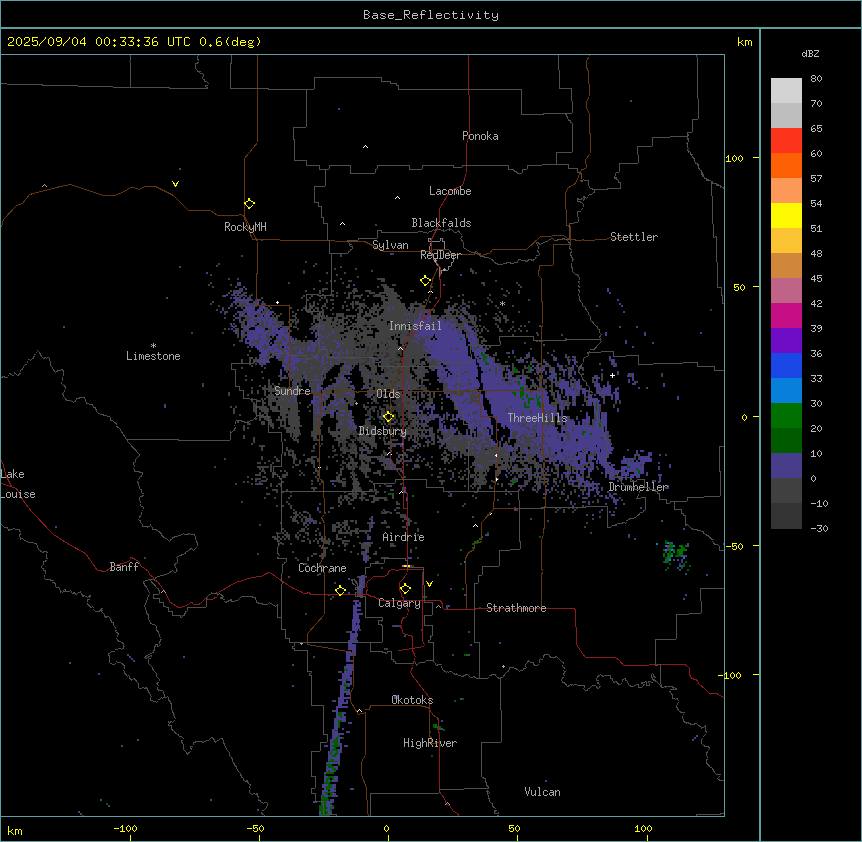Click the RedDeer city label

440,255
